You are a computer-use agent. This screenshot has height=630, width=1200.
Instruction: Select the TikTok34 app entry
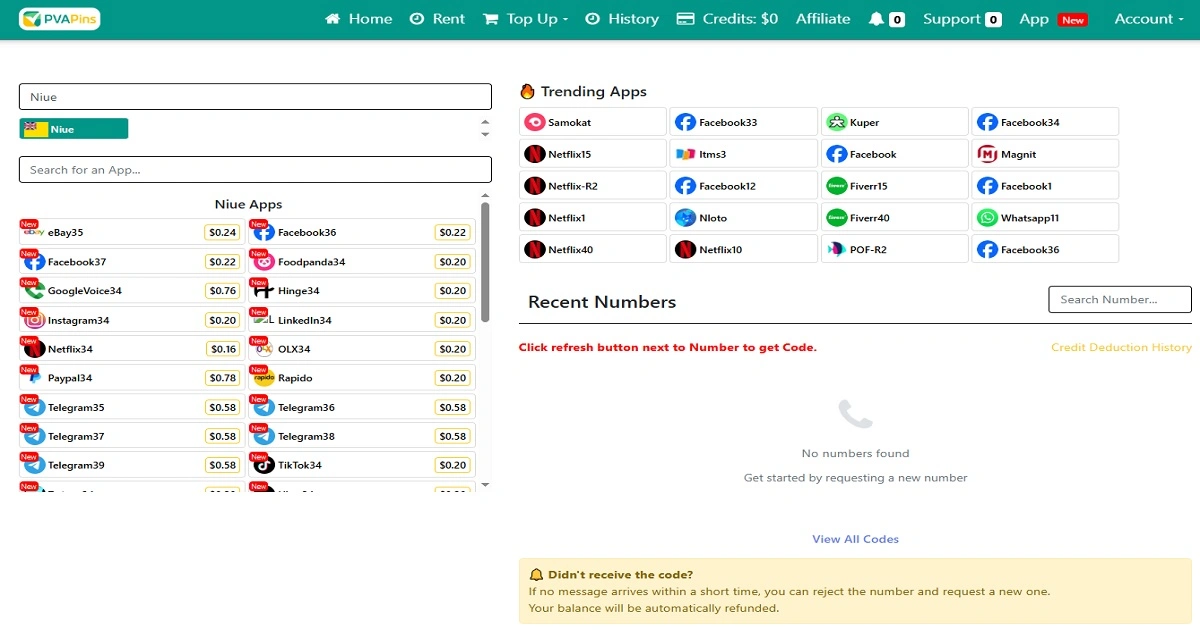click(x=362, y=465)
